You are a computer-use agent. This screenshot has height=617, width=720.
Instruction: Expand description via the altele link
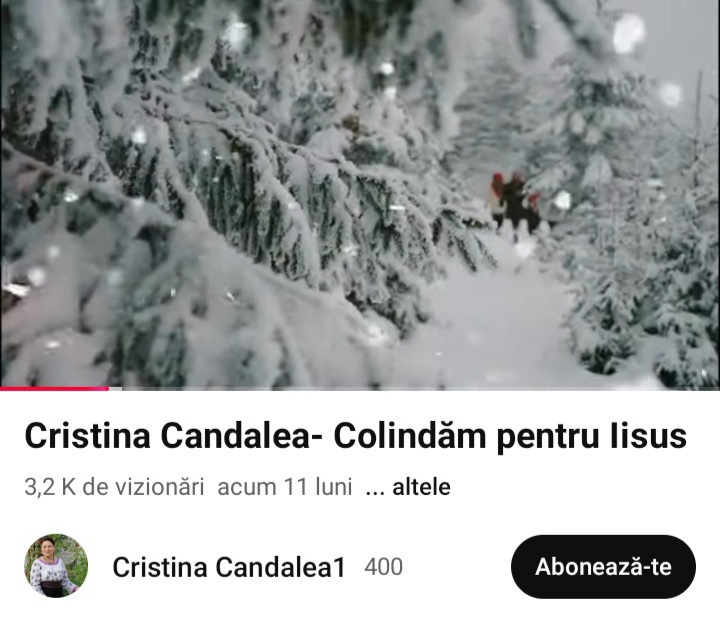[421, 487]
